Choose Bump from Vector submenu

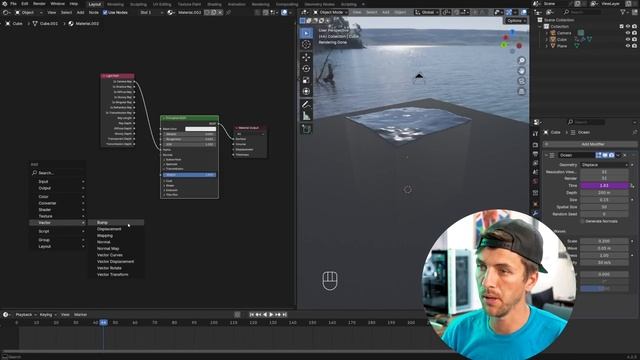[x=116, y=222]
